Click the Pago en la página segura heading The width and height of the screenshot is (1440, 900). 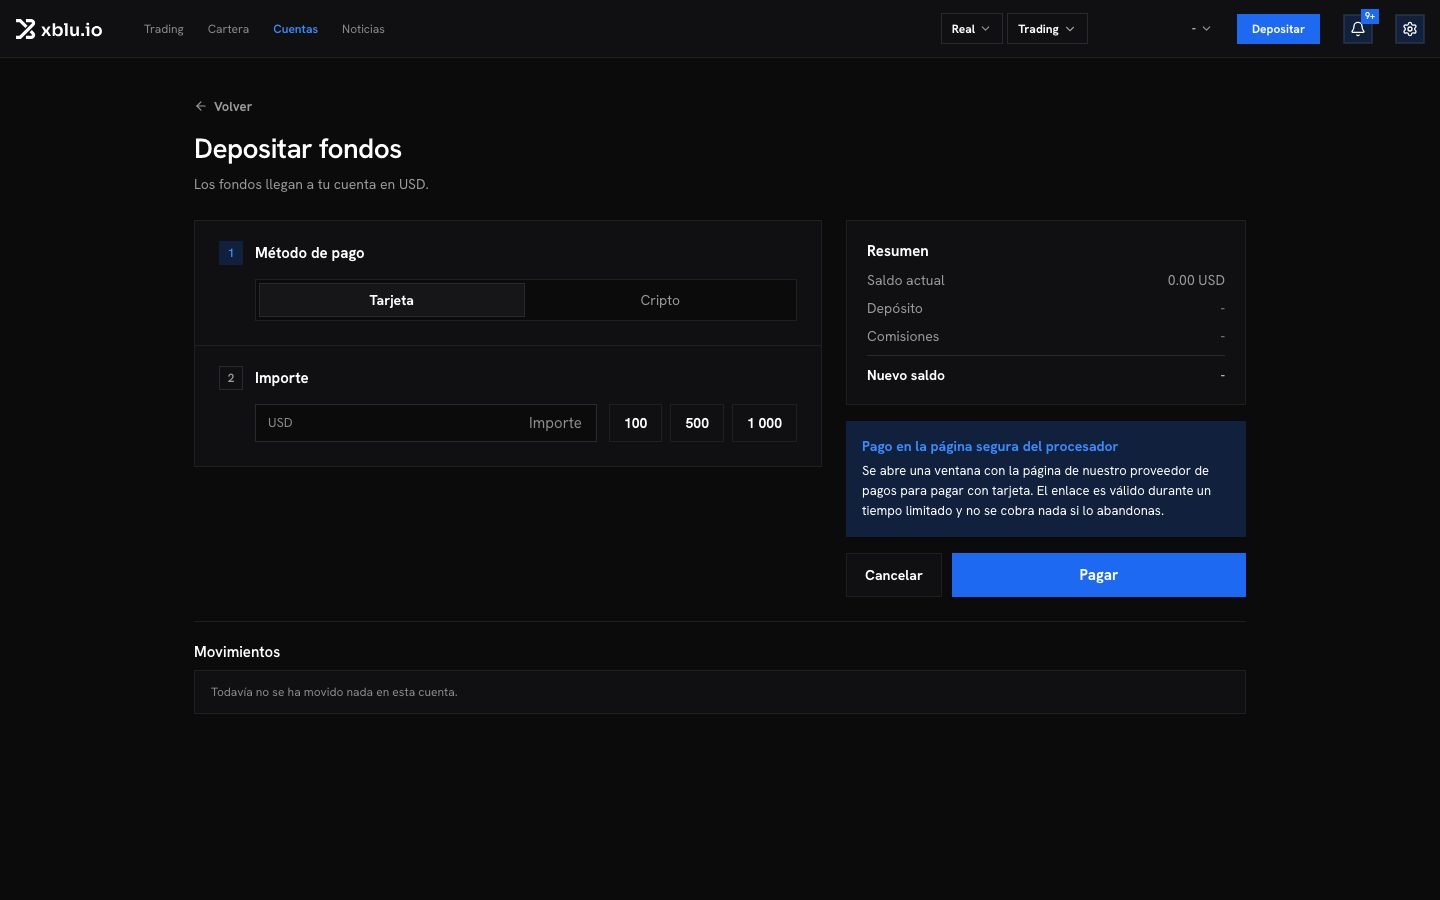tap(990, 446)
